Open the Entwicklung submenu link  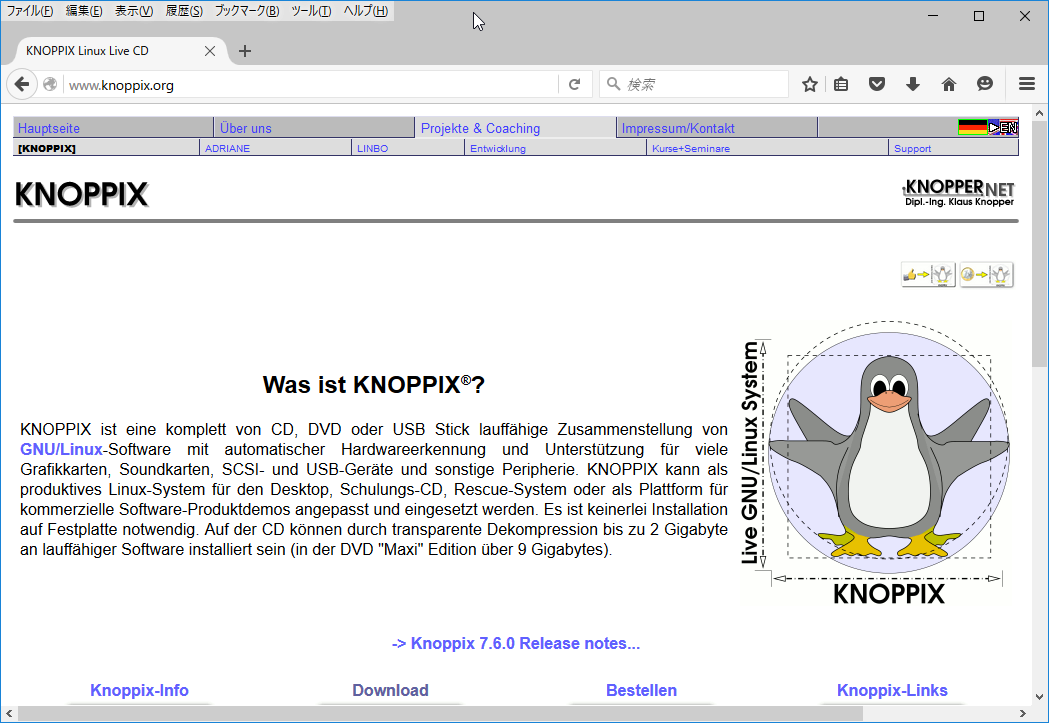(498, 148)
